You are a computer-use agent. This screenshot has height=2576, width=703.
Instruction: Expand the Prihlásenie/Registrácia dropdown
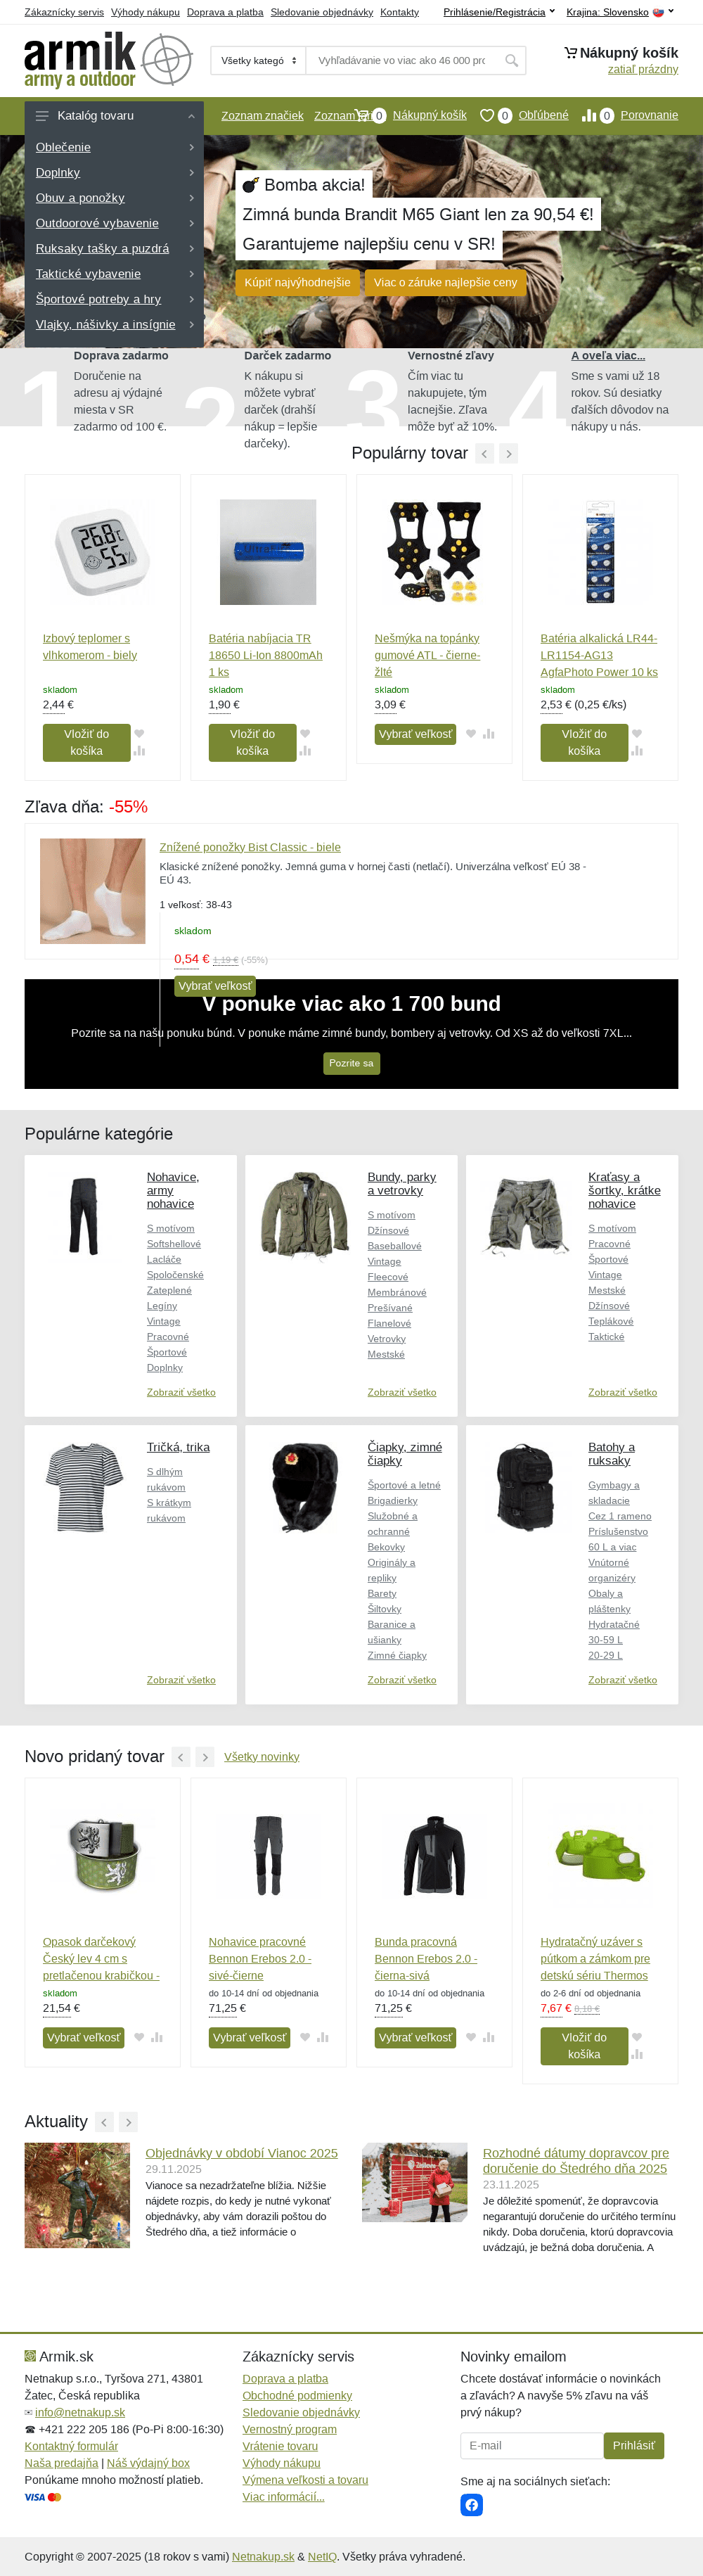click(499, 12)
